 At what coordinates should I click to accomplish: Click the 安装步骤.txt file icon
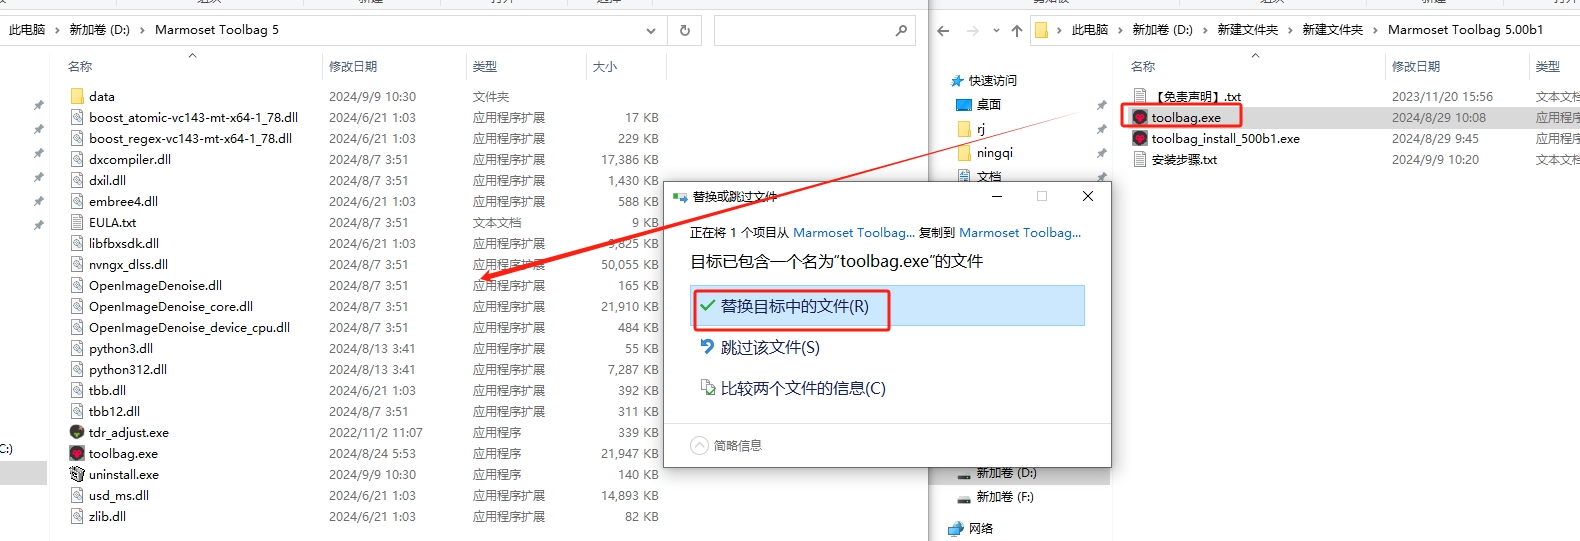click(x=1140, y=159)
